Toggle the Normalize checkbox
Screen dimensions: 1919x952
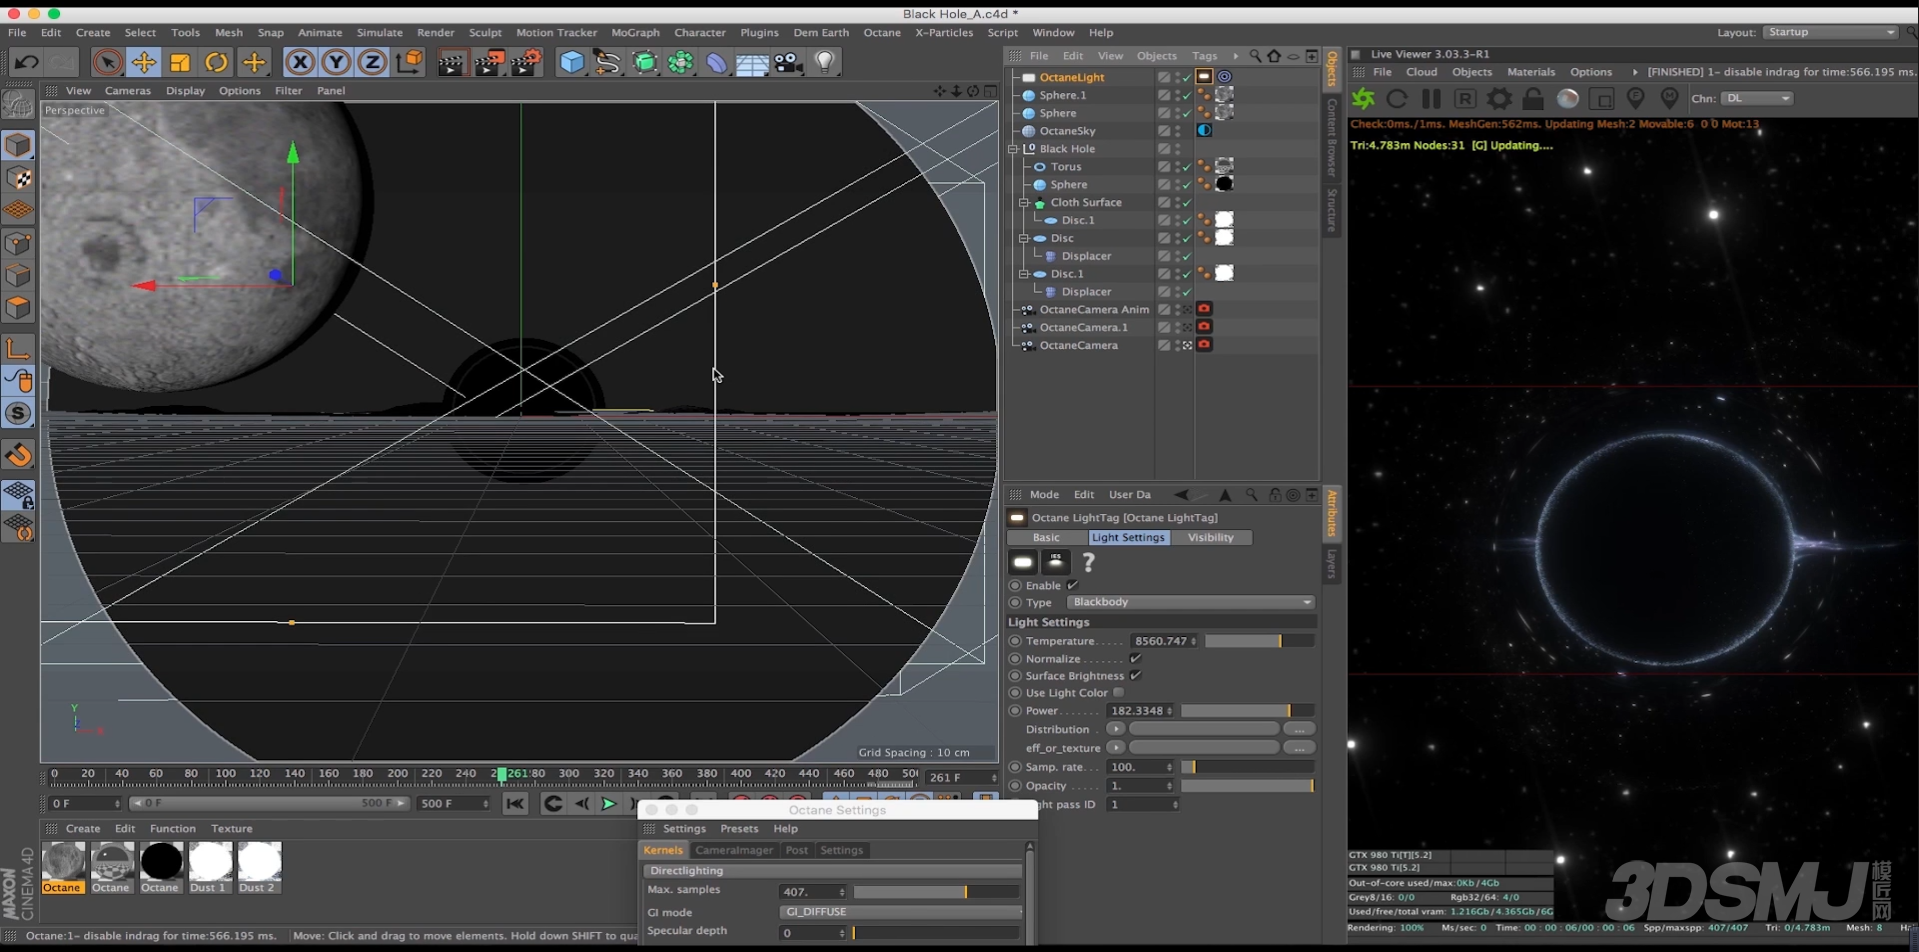click(1135, 658)
